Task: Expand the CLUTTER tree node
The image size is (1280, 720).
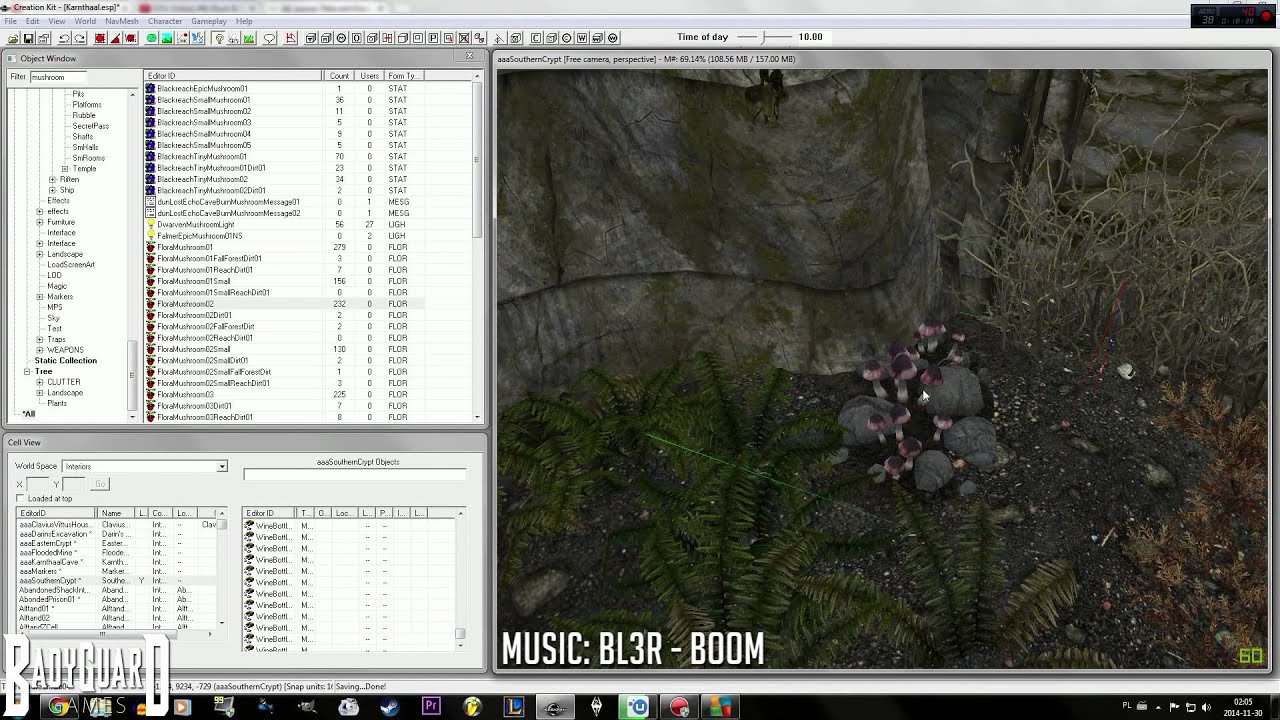Action: (x=40, y=382)
